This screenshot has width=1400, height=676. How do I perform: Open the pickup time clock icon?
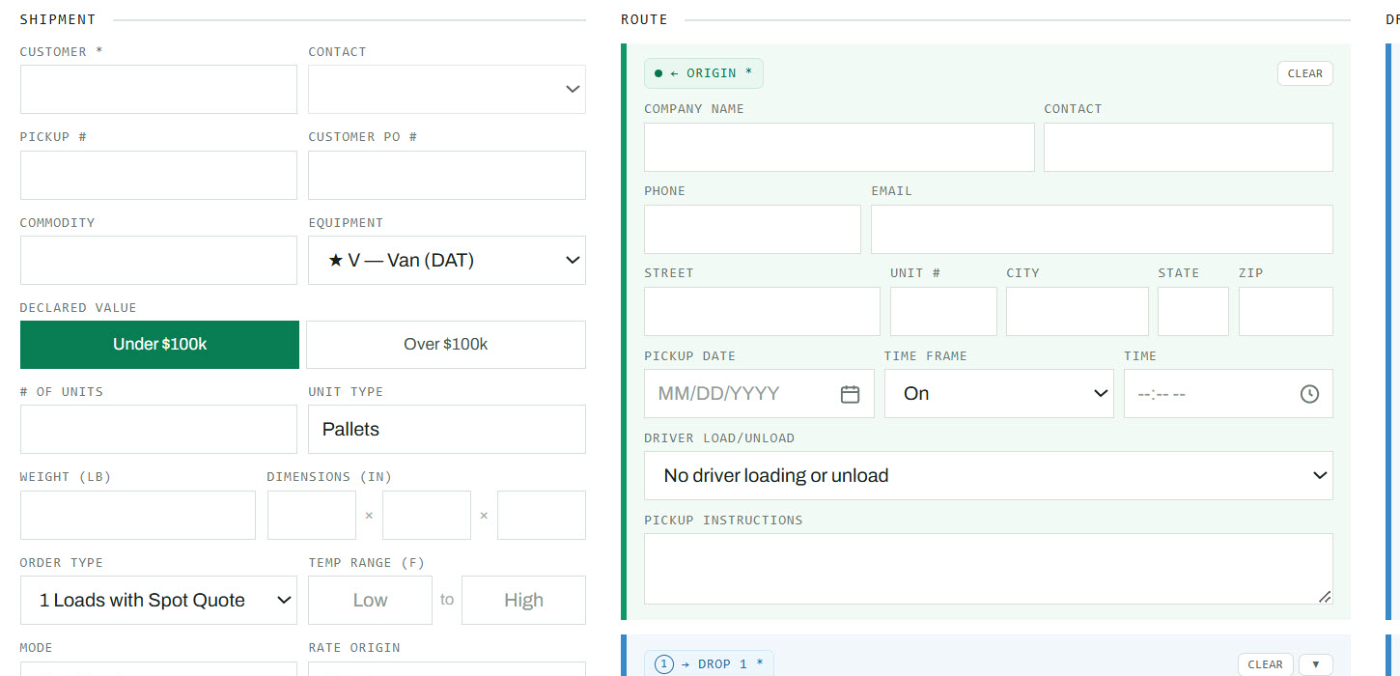tap(1310, 394)
